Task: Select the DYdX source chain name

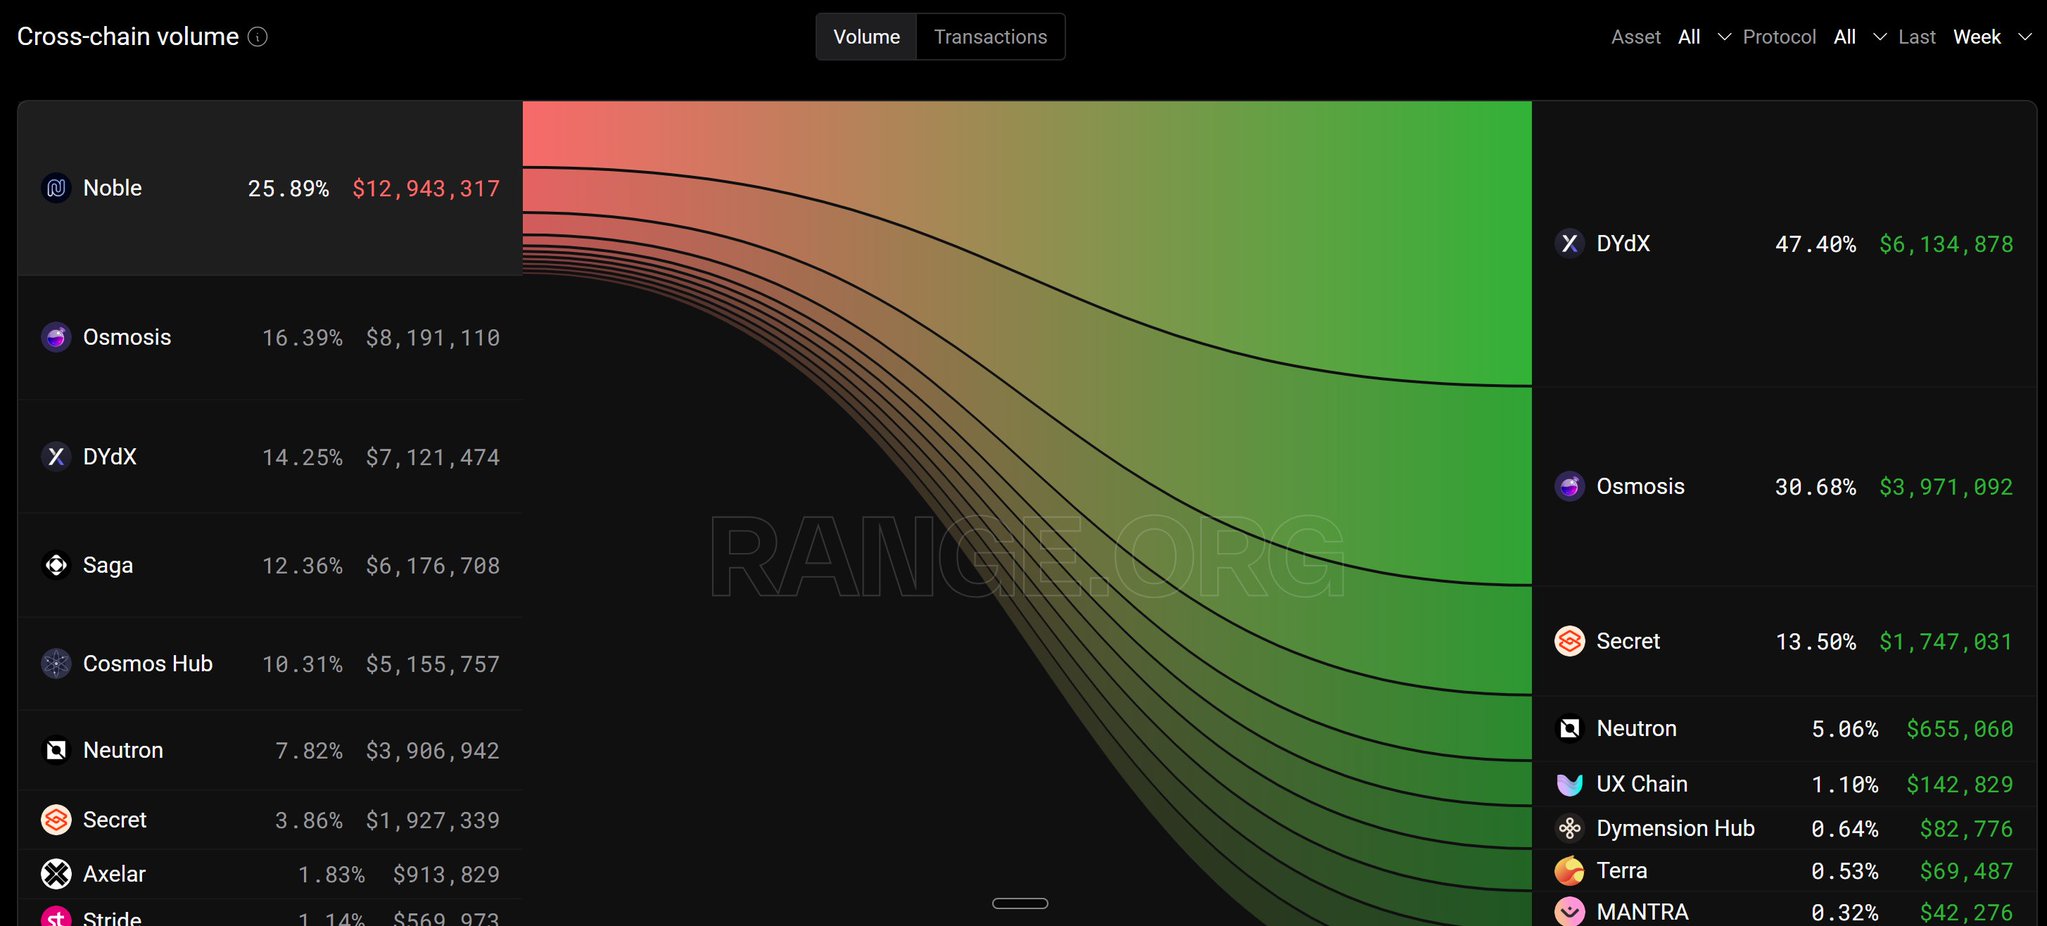Action: (110, 456)
